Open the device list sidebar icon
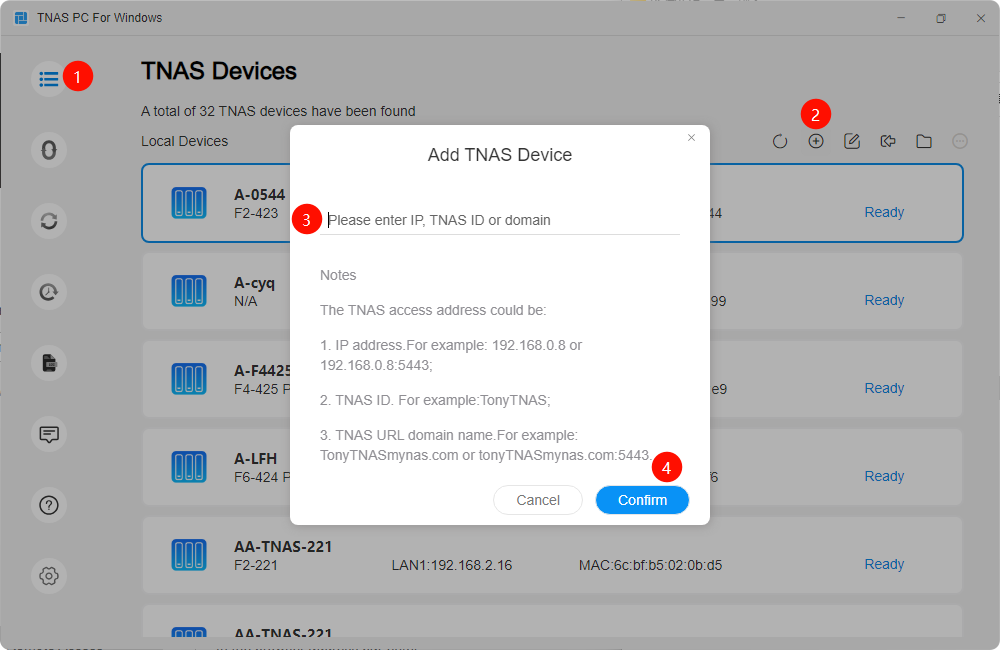 tap(48, 79)
